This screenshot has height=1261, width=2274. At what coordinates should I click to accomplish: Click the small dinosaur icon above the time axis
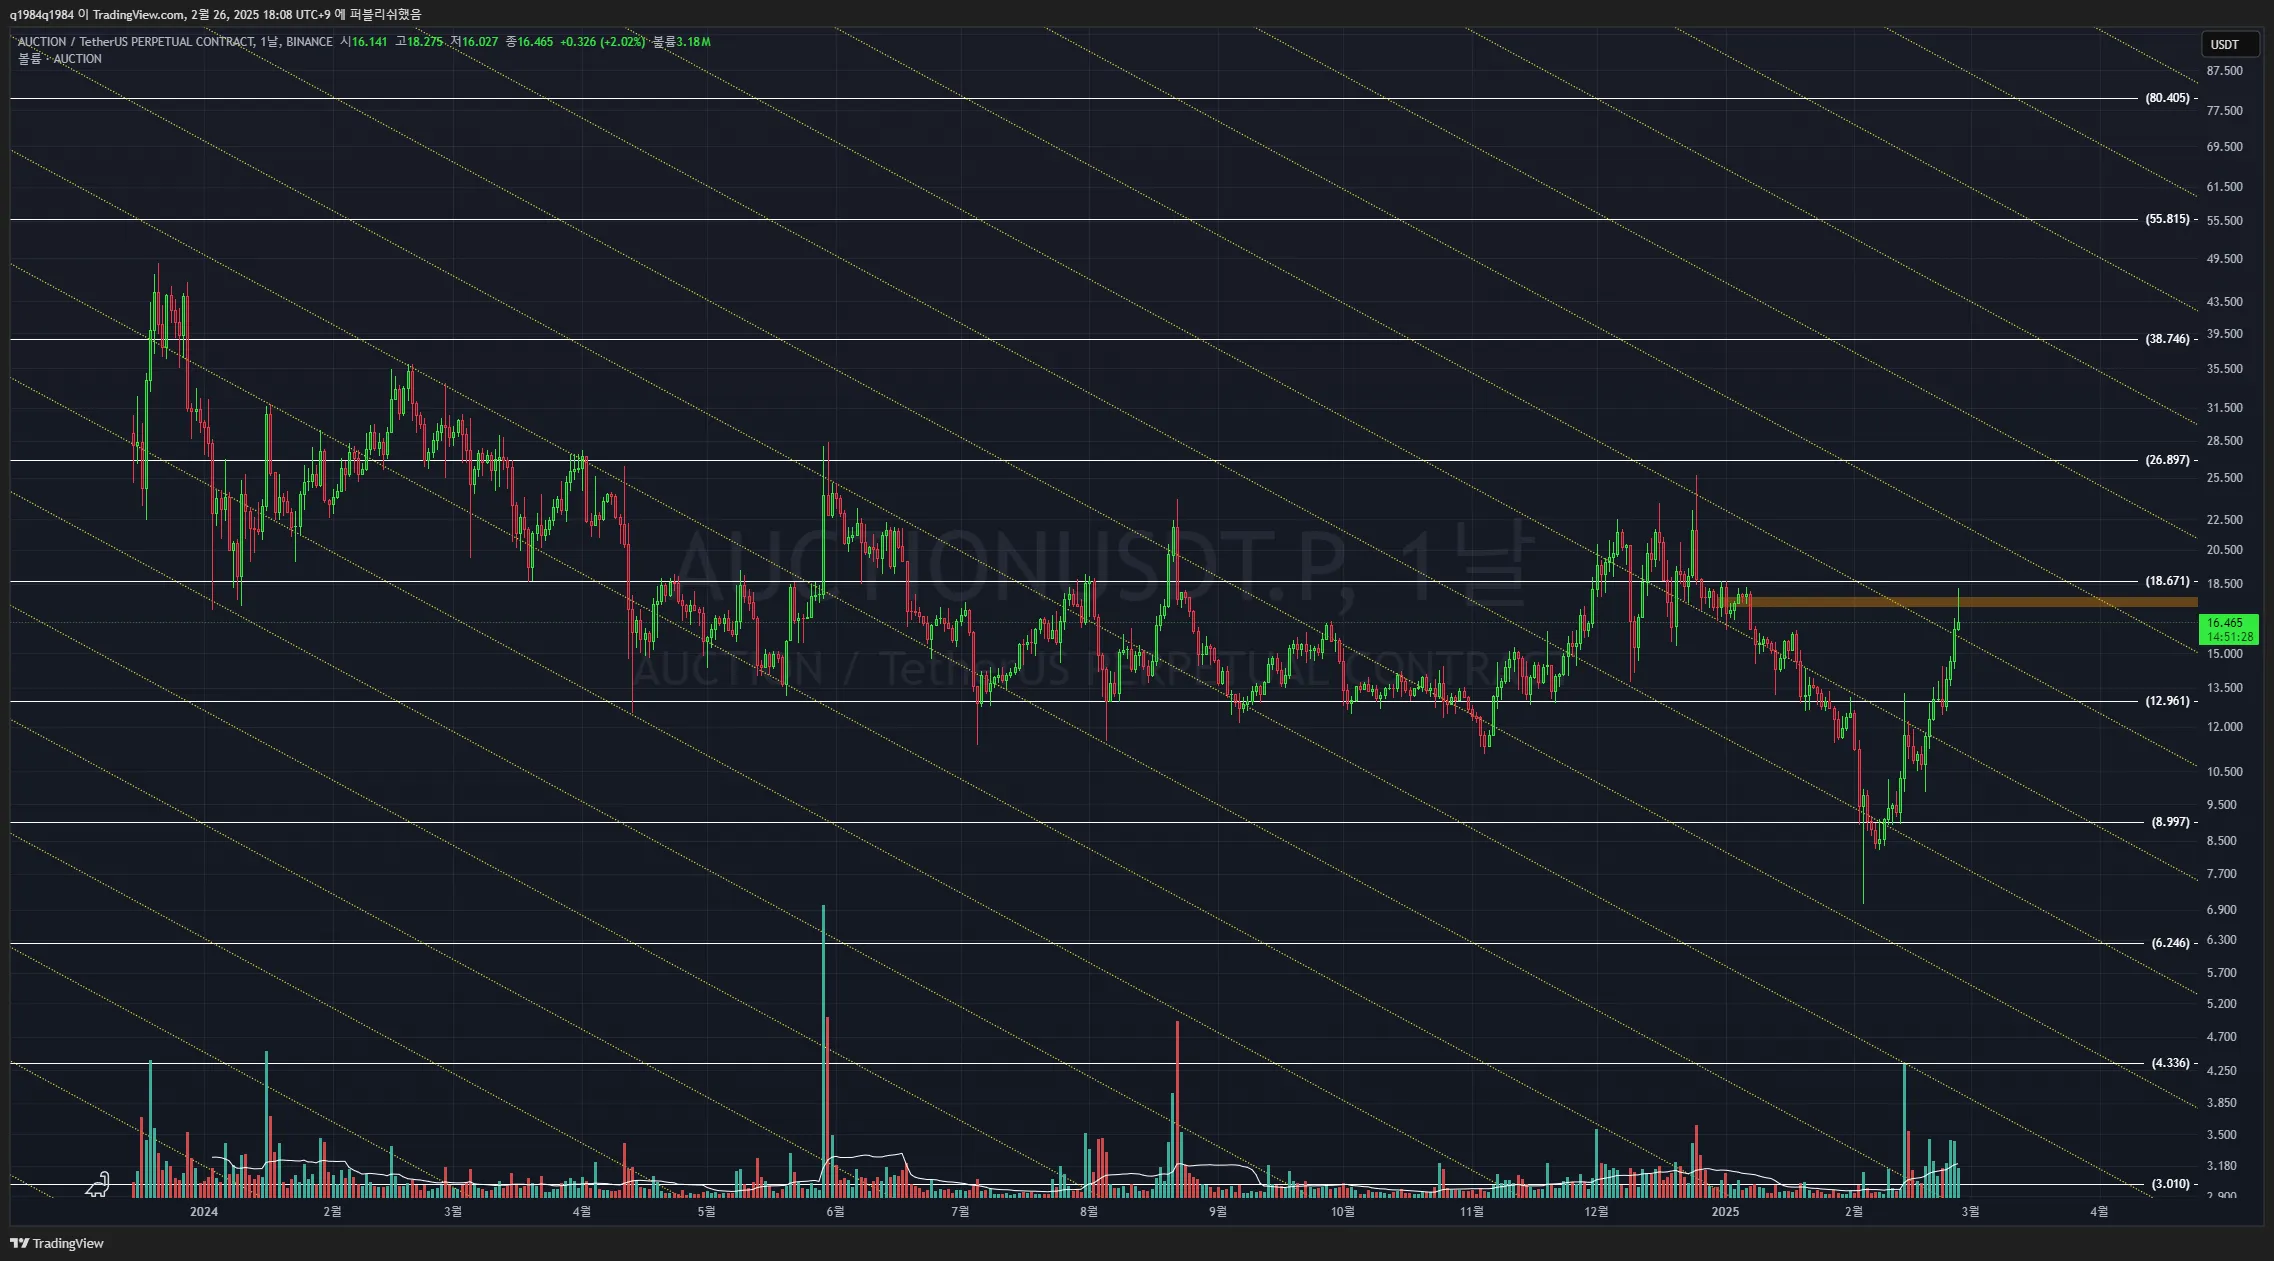click(x=98, y=1185)
